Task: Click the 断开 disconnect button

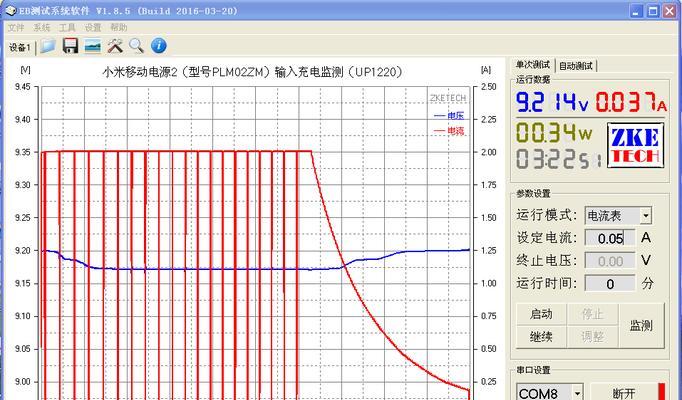Action: click(624, 393)
